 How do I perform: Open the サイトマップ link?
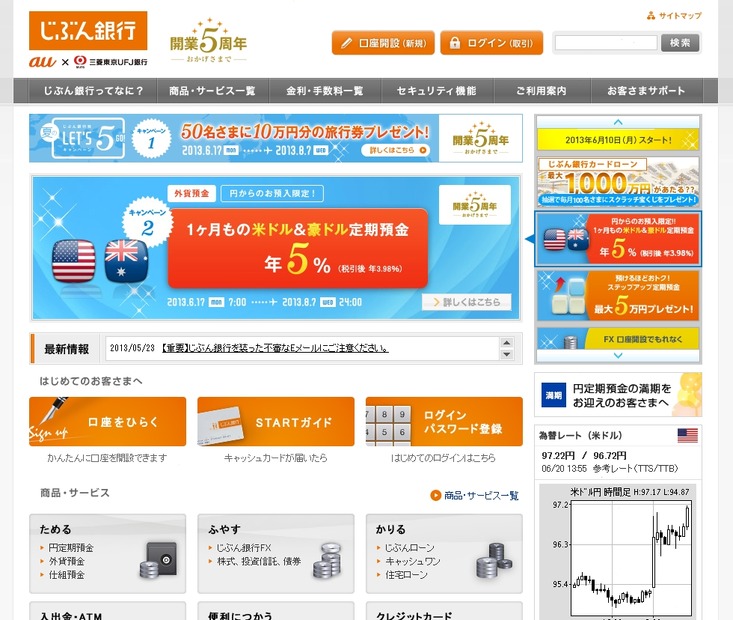click(674, 16)
